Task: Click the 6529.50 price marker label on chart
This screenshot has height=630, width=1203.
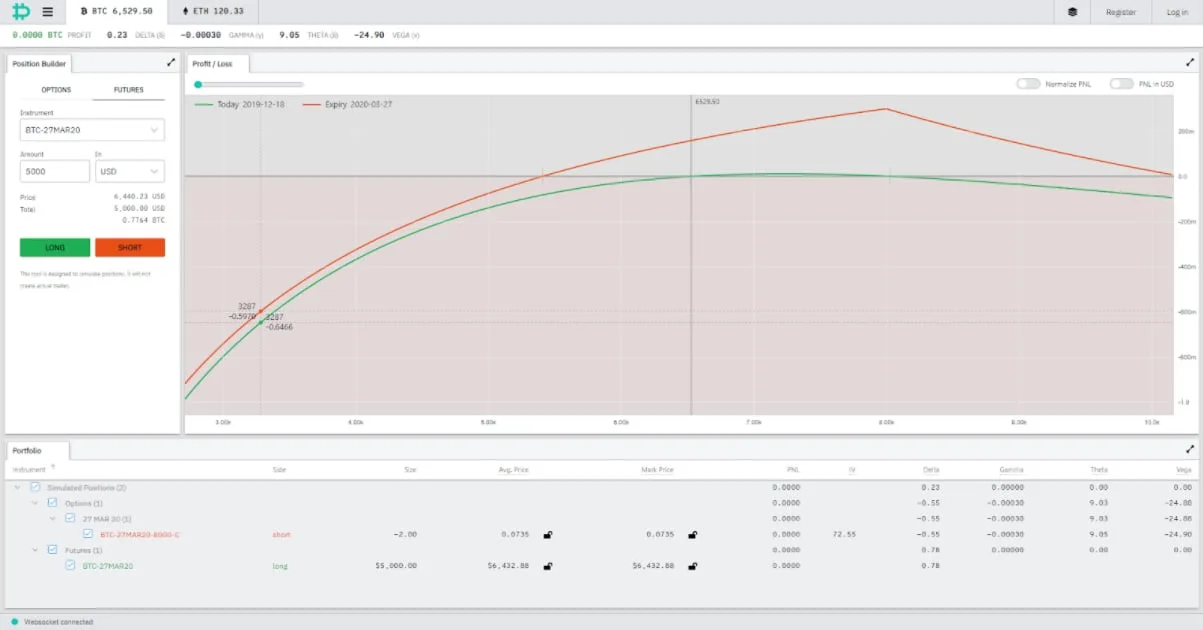Action: [x=707, y=102]
